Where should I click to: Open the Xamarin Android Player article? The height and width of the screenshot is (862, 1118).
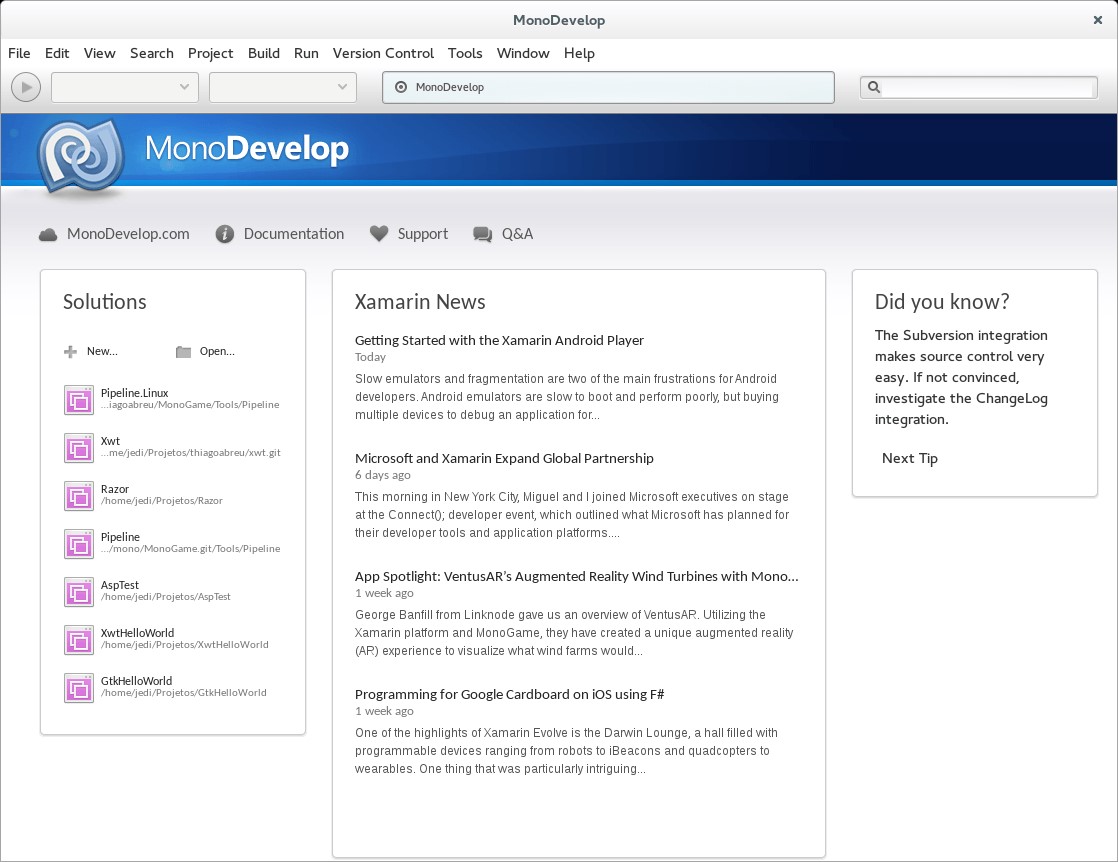click(x=499, y=340)
